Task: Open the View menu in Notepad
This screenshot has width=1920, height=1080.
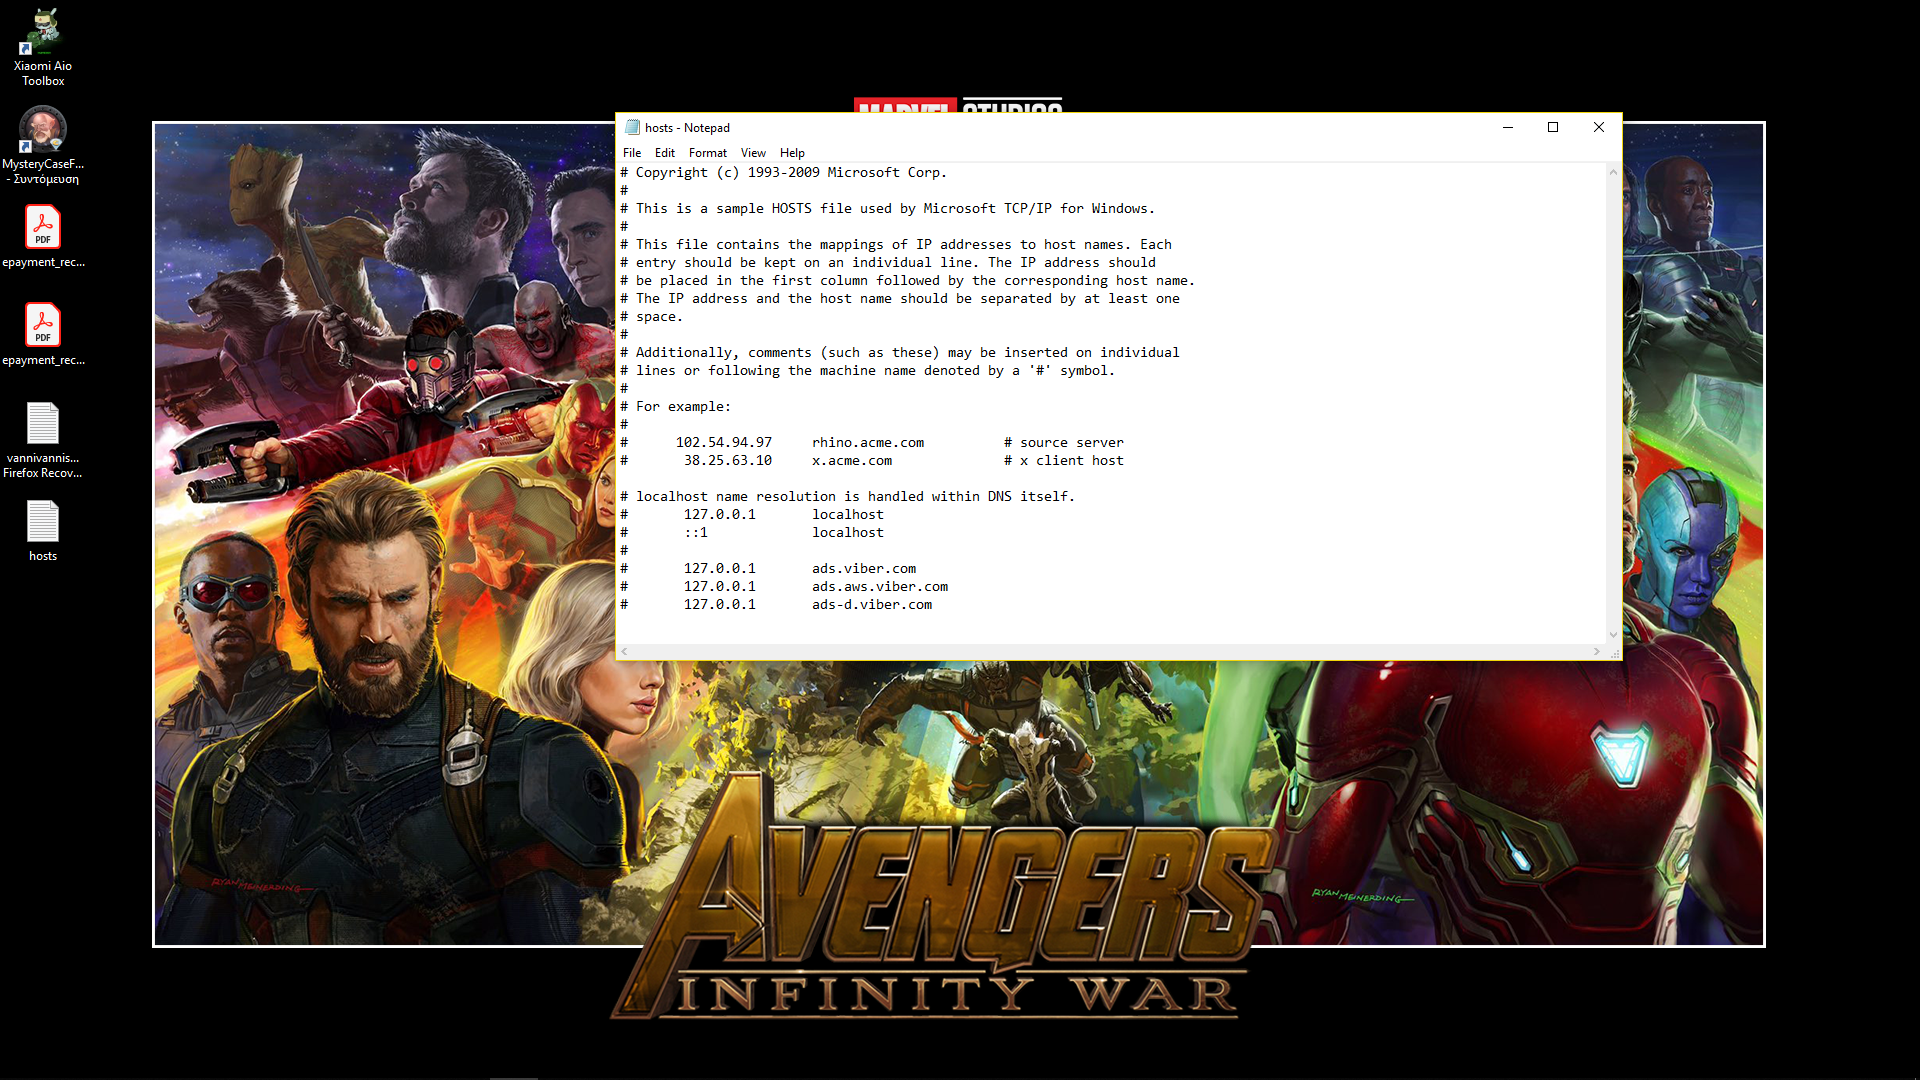Action: click(753, 153)
